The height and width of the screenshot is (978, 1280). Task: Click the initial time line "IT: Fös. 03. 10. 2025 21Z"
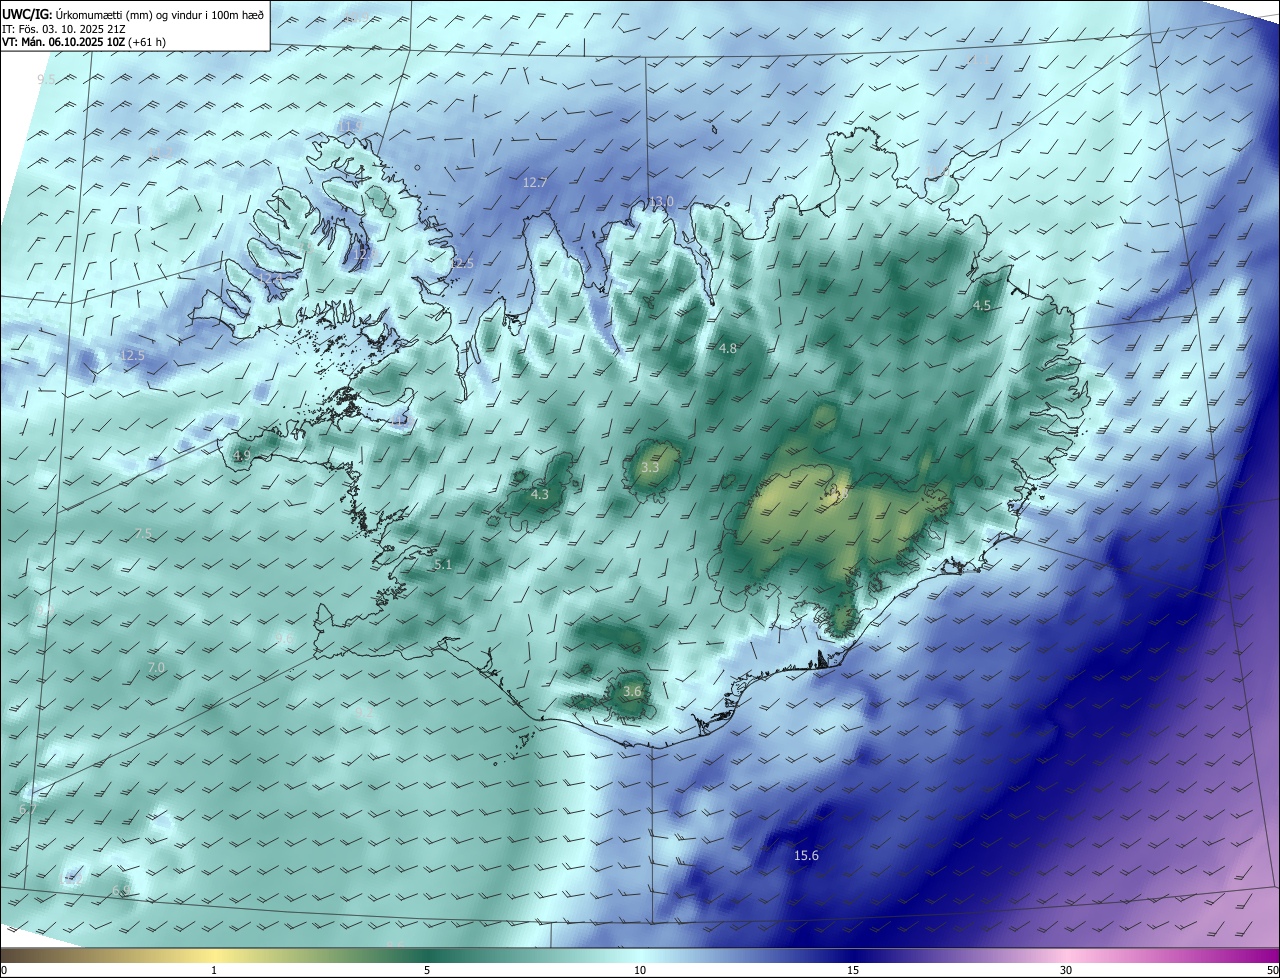click(65, 29)
